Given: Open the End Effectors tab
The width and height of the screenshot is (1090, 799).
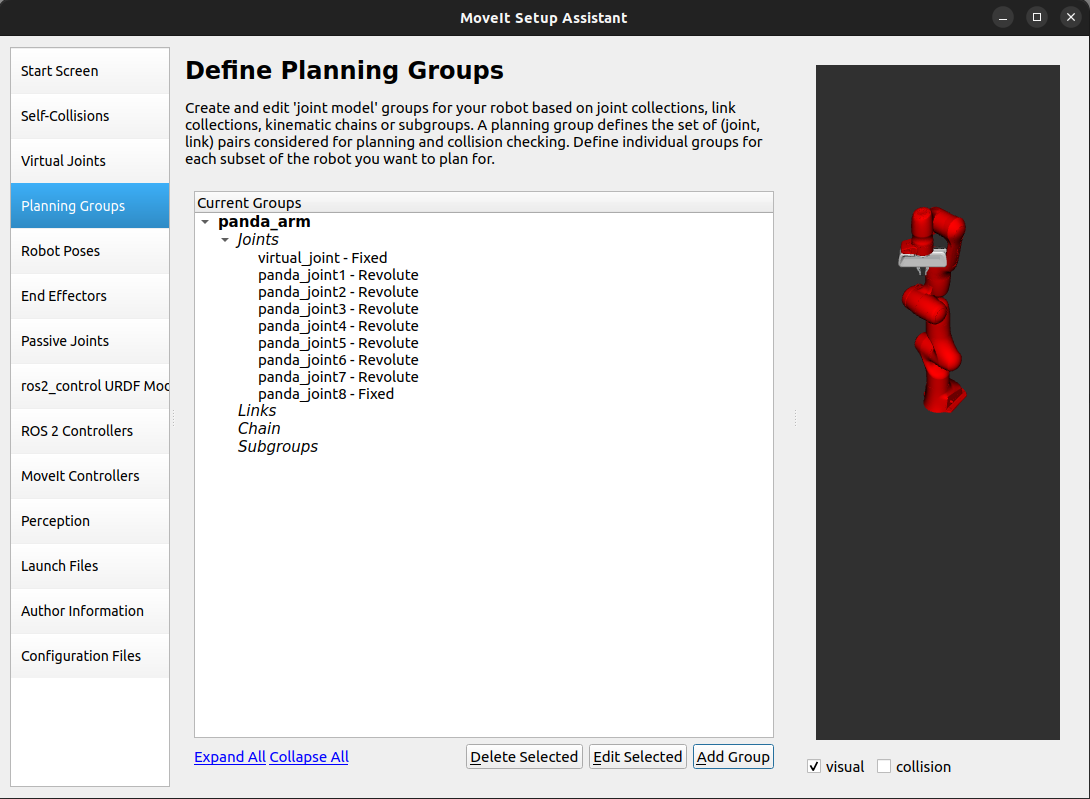Looking at the screenshot, I should 90,296.
